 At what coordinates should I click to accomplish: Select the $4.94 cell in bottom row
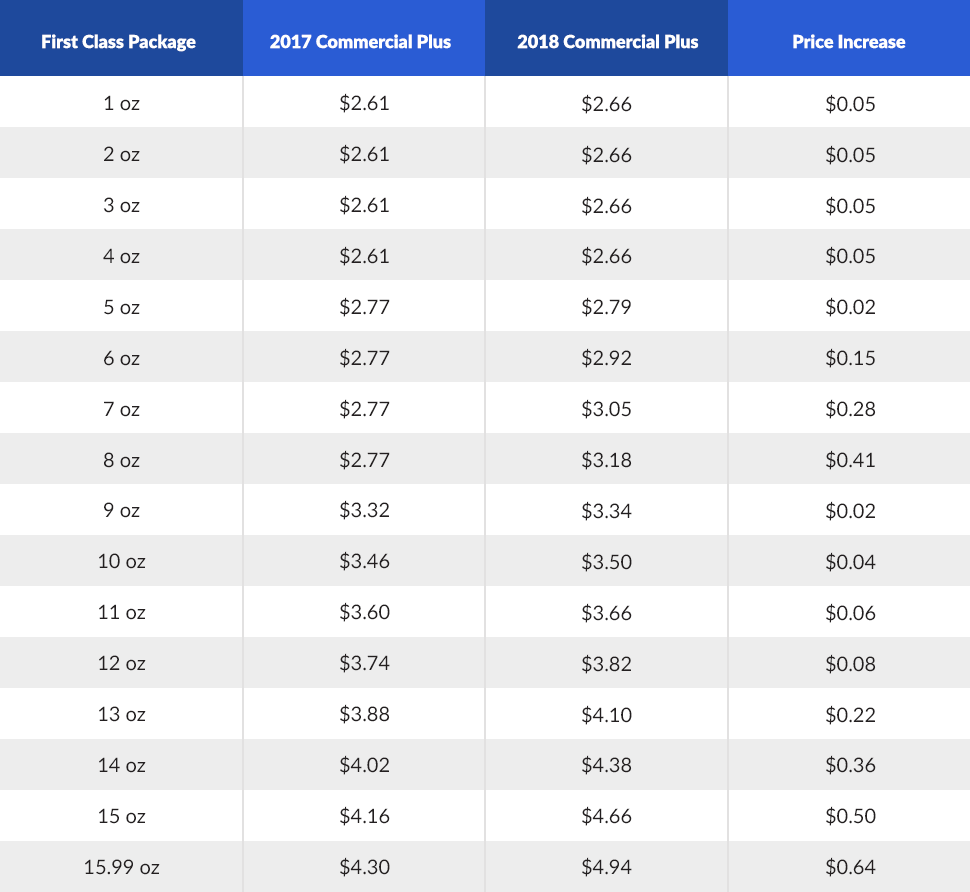coord(606,867)
